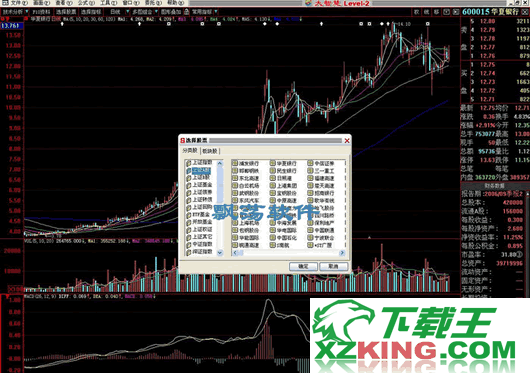The image size is (530, 373).
Task: Click the 确定 button
Action: pyautogui.click(x=303, y=266)
